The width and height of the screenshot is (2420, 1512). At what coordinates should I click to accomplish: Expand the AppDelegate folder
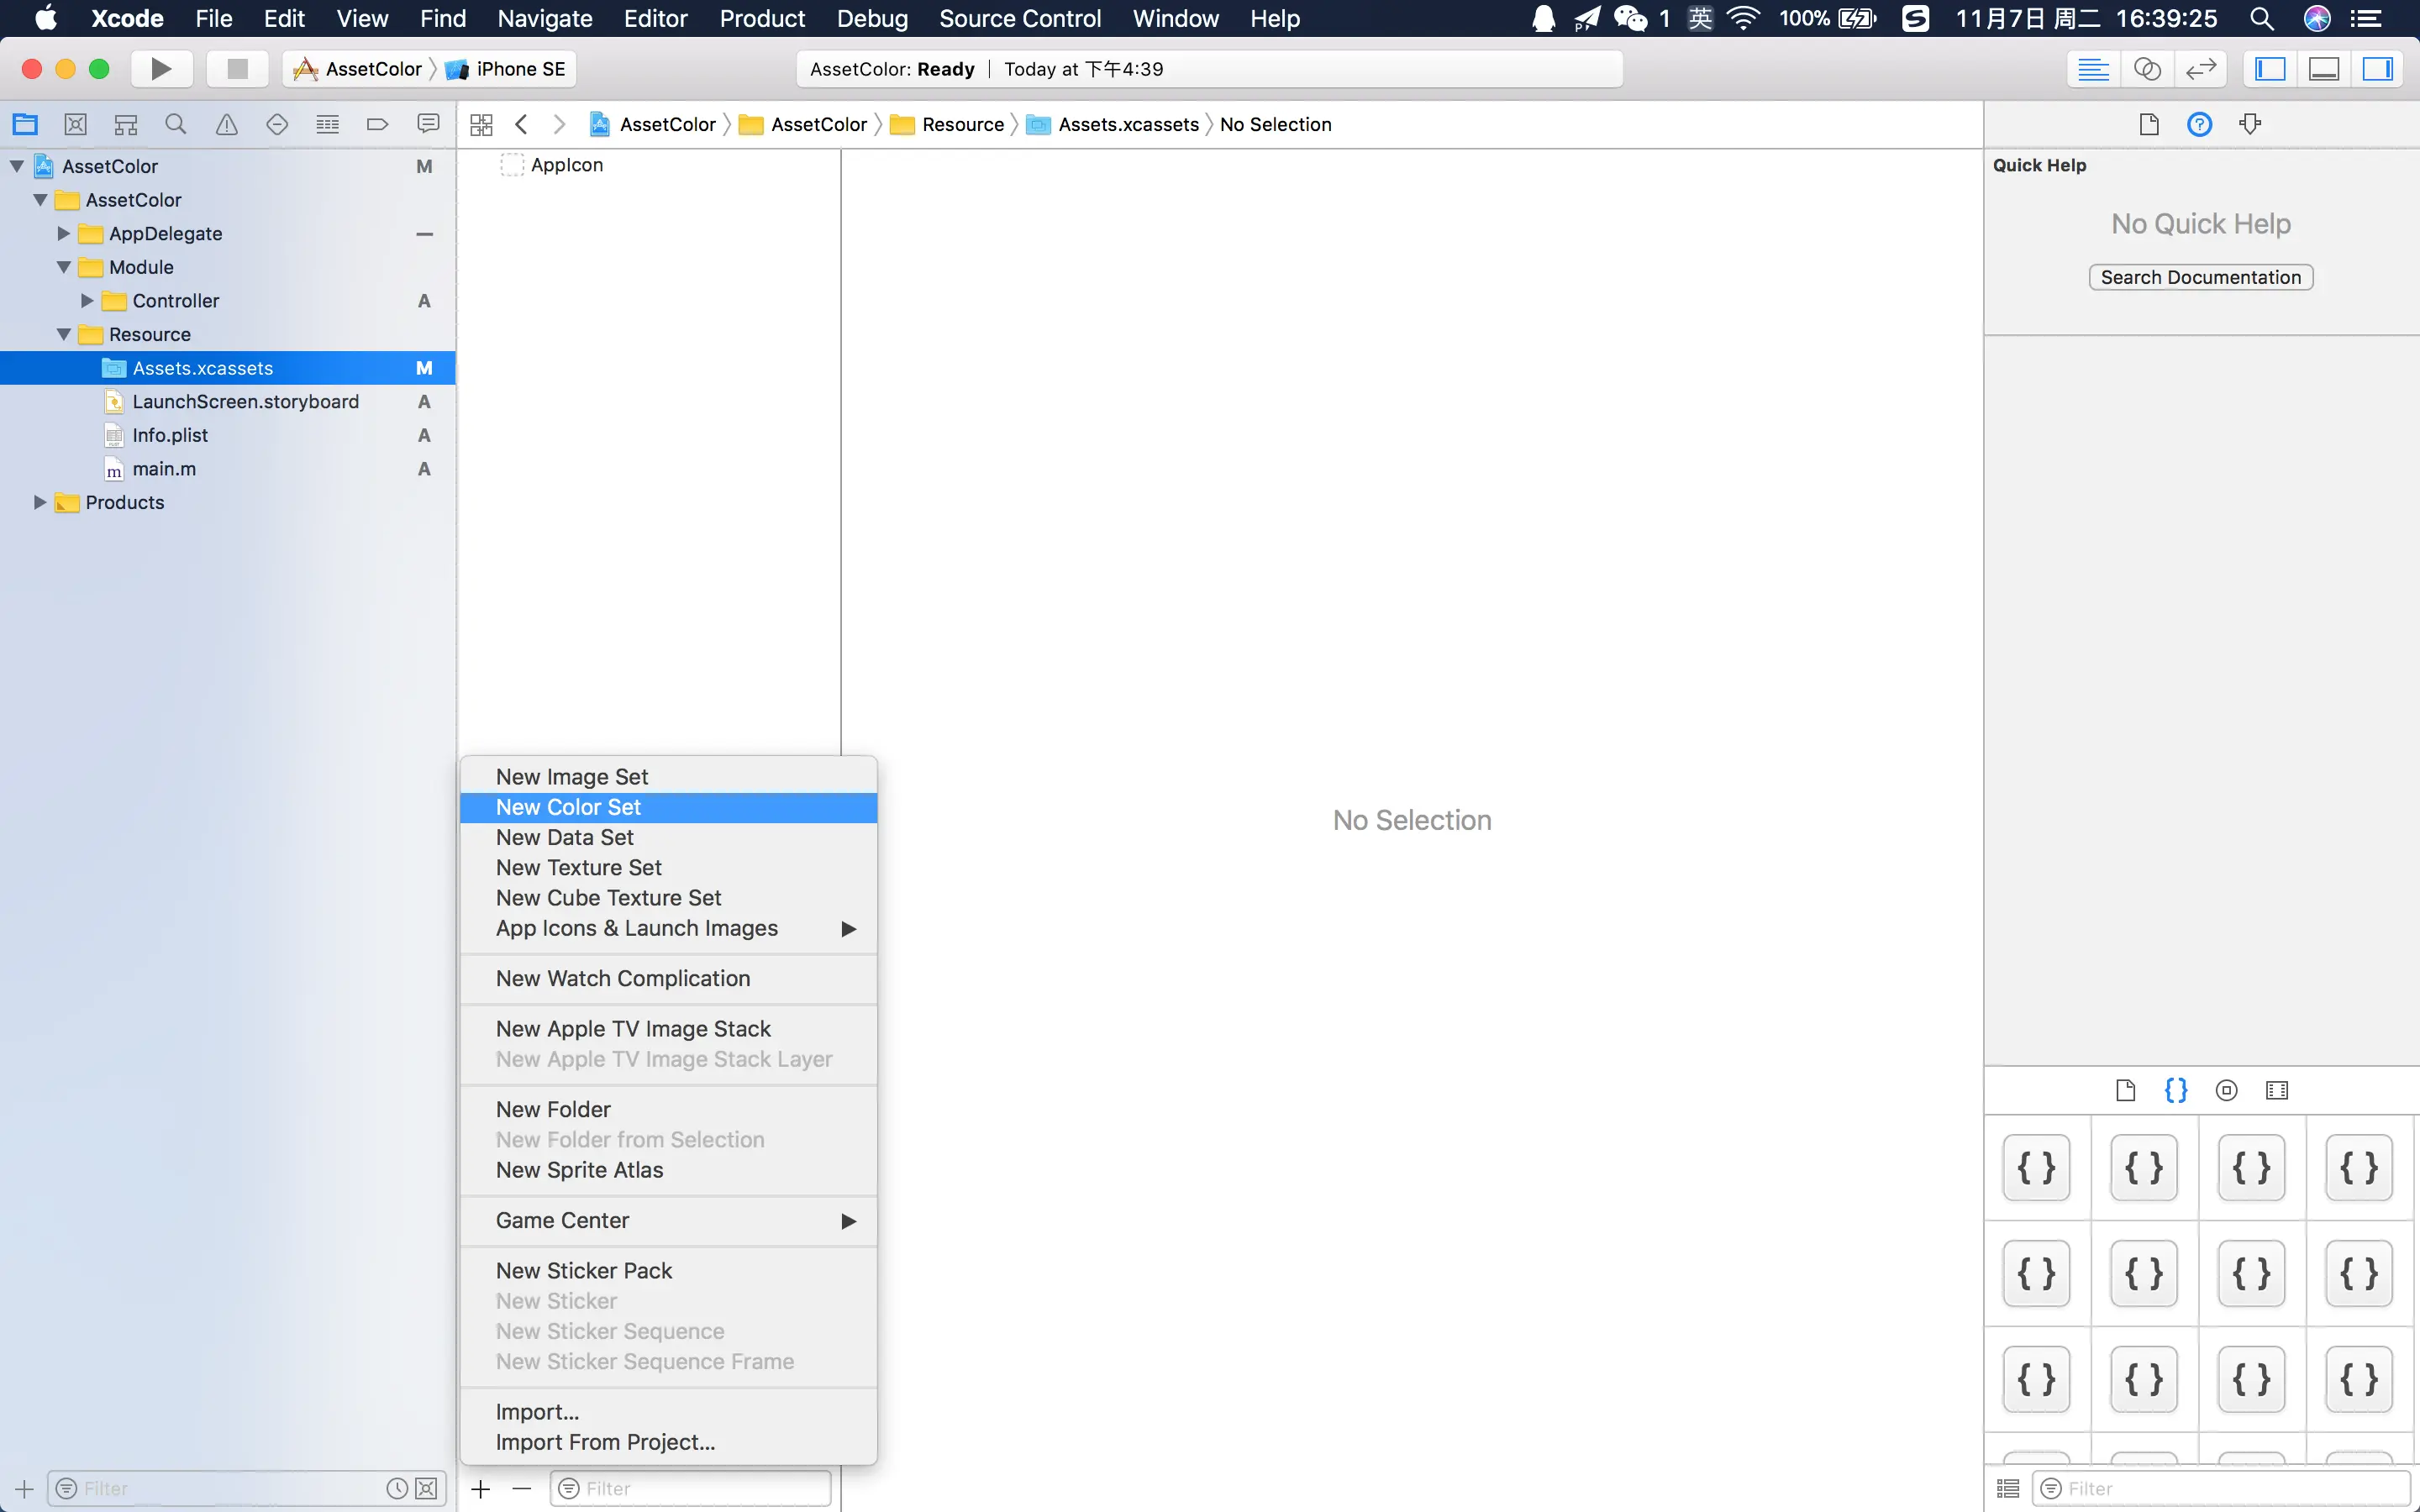click(64, 233)
